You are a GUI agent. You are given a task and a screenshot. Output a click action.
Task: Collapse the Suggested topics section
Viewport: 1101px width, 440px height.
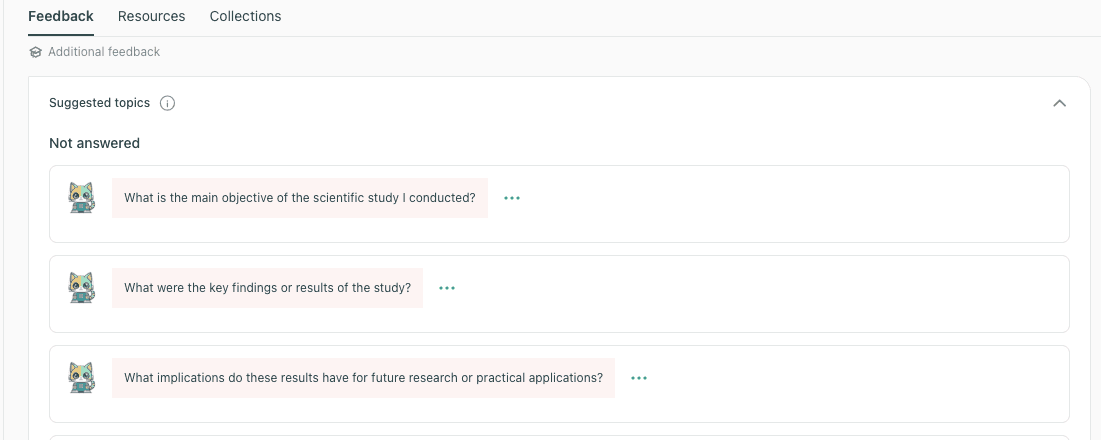(1060, 103)
